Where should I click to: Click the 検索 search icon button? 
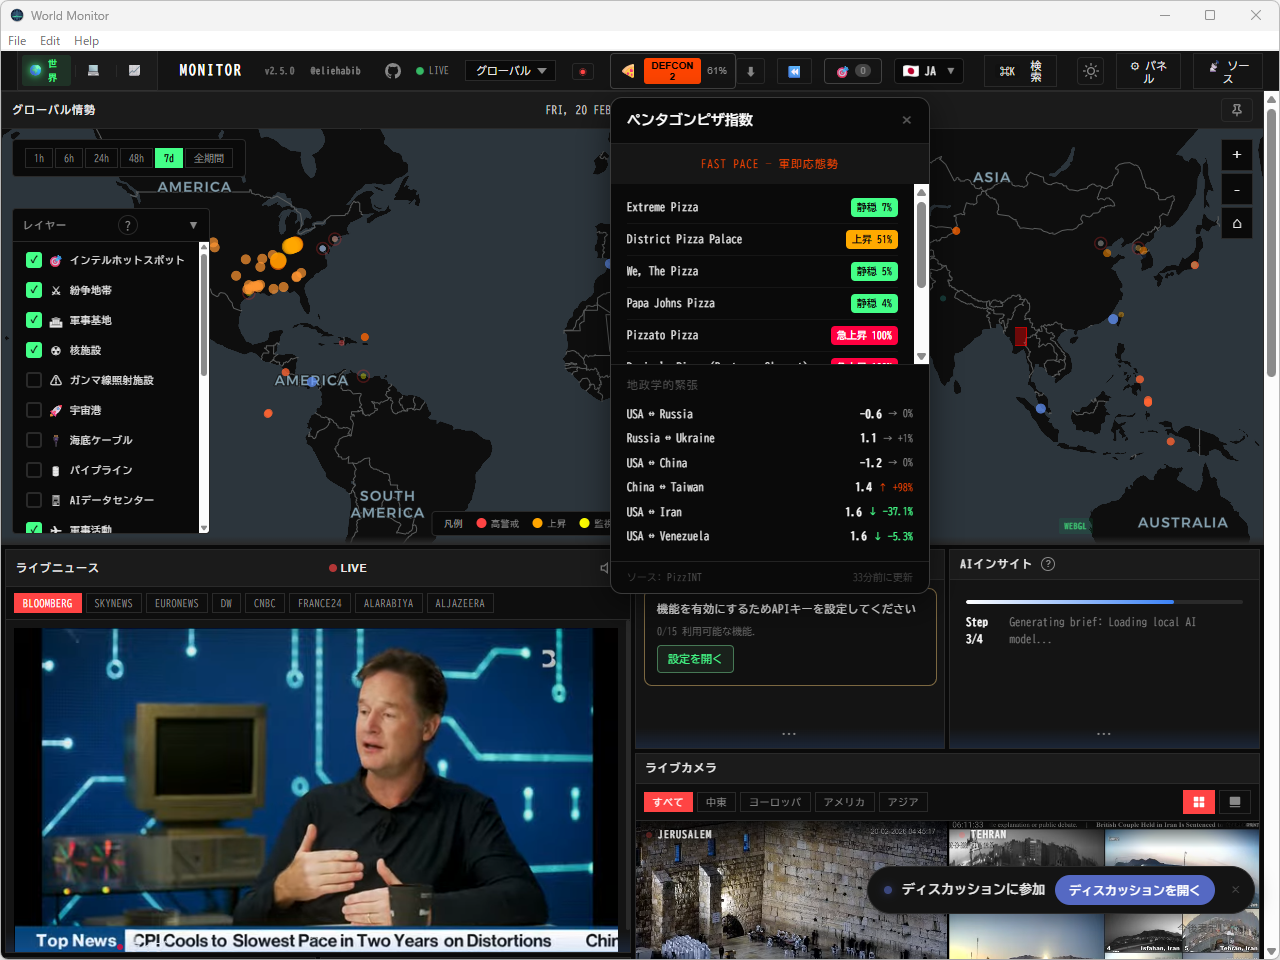coord(1020,70)
